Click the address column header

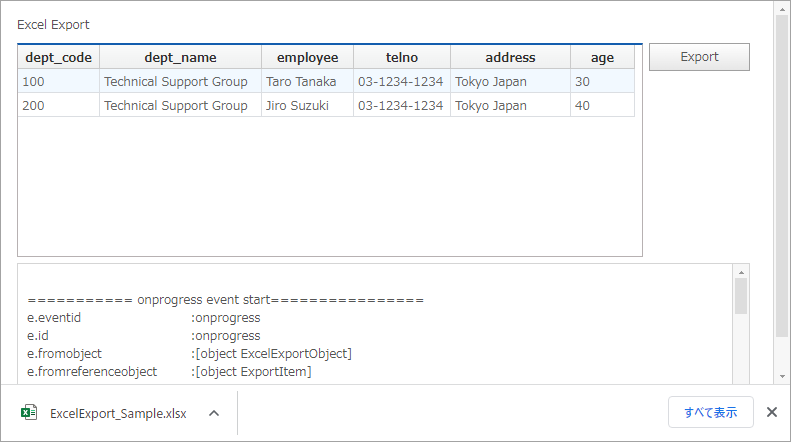pyautogui.click(x=510, y=58)
